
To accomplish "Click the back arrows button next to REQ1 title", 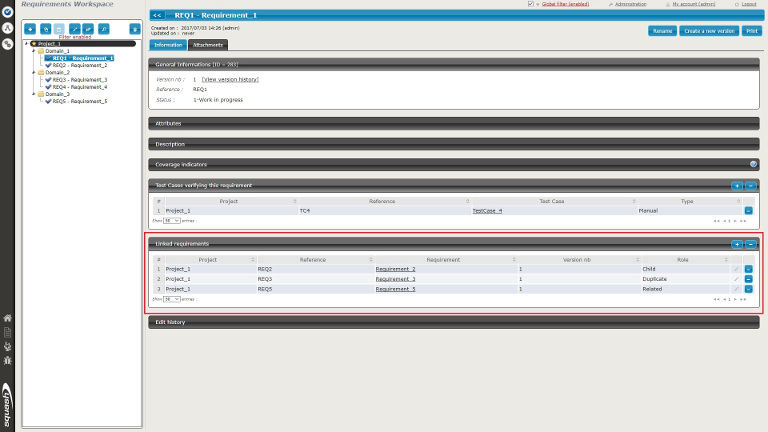I will coord(157,15).
